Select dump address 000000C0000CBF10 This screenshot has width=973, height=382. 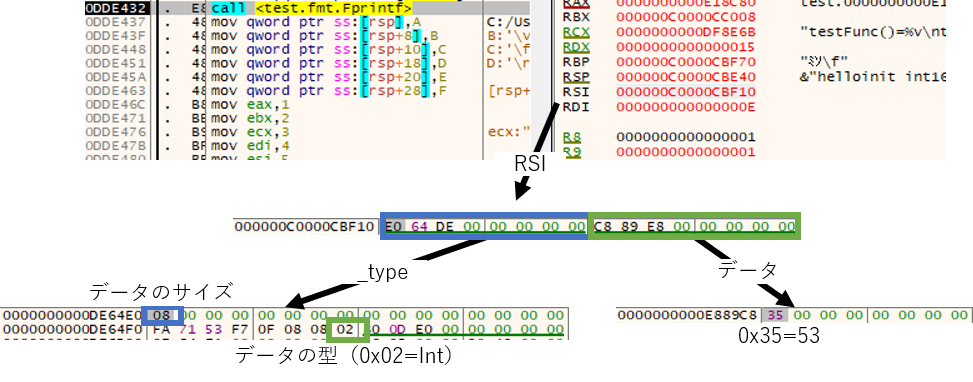(305, 227)
